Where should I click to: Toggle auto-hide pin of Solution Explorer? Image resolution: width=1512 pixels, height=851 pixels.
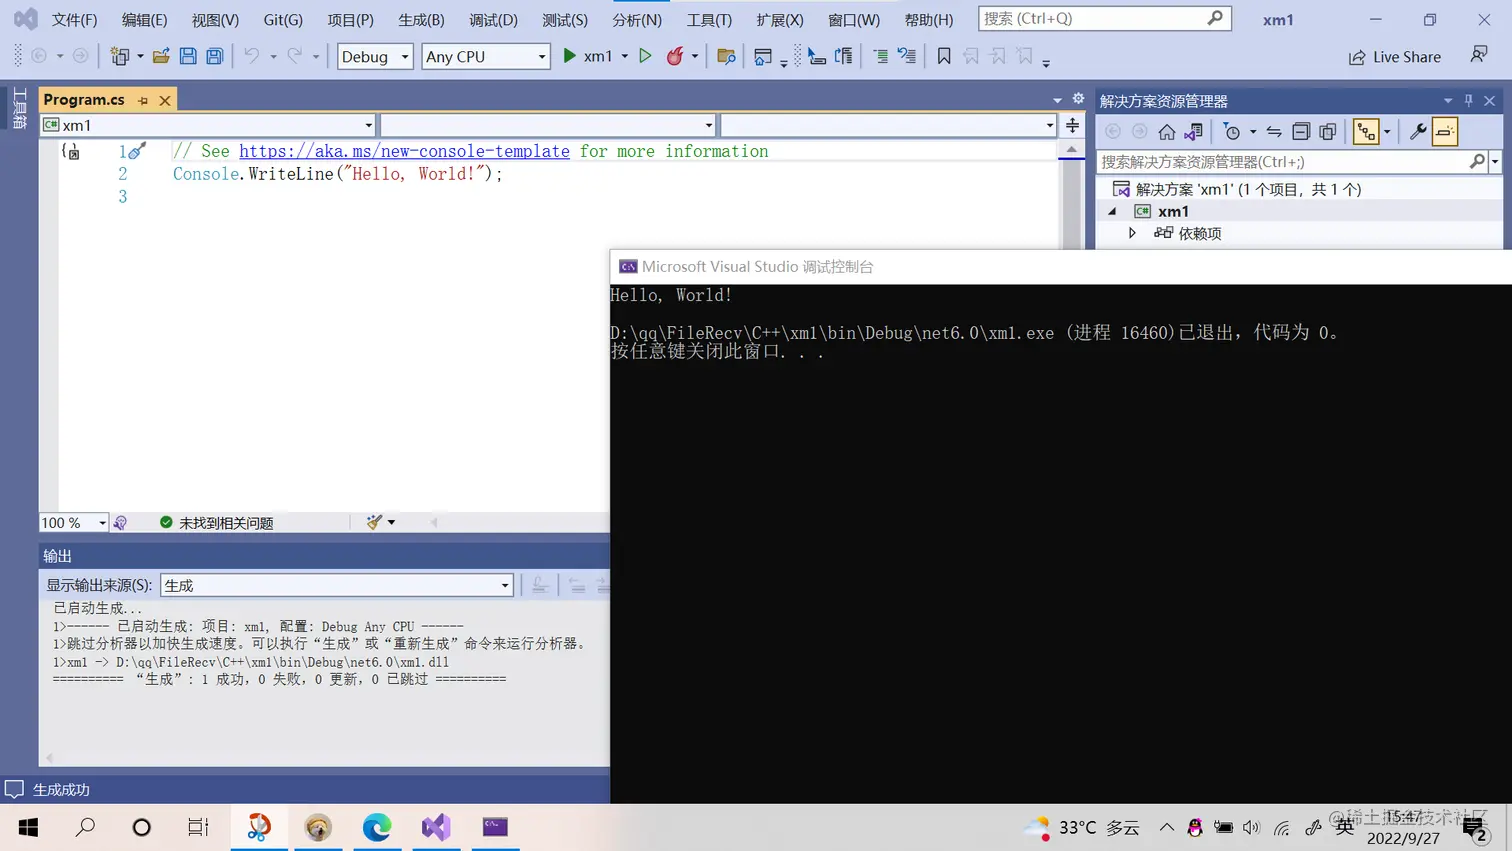click(1469, 101)
